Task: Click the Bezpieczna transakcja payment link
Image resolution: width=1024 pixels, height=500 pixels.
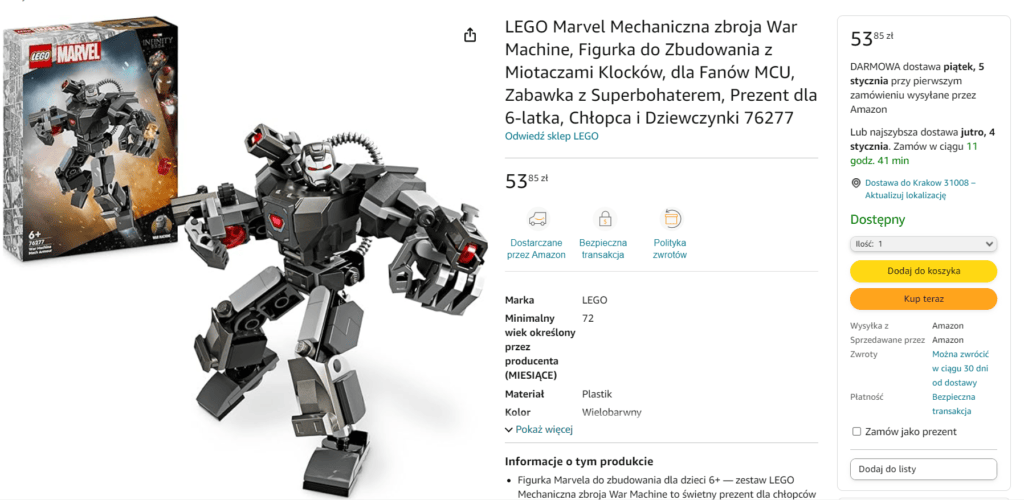Action: coord(953,404)
